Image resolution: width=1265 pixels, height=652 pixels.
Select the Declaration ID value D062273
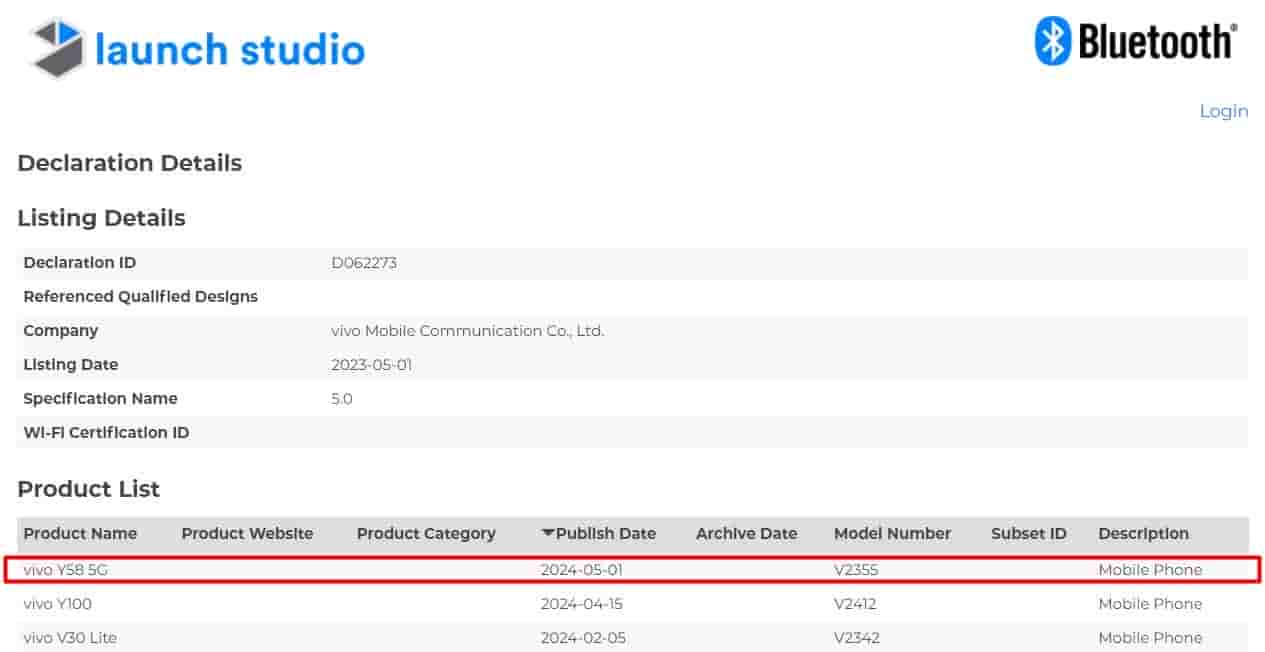(364, 262)
